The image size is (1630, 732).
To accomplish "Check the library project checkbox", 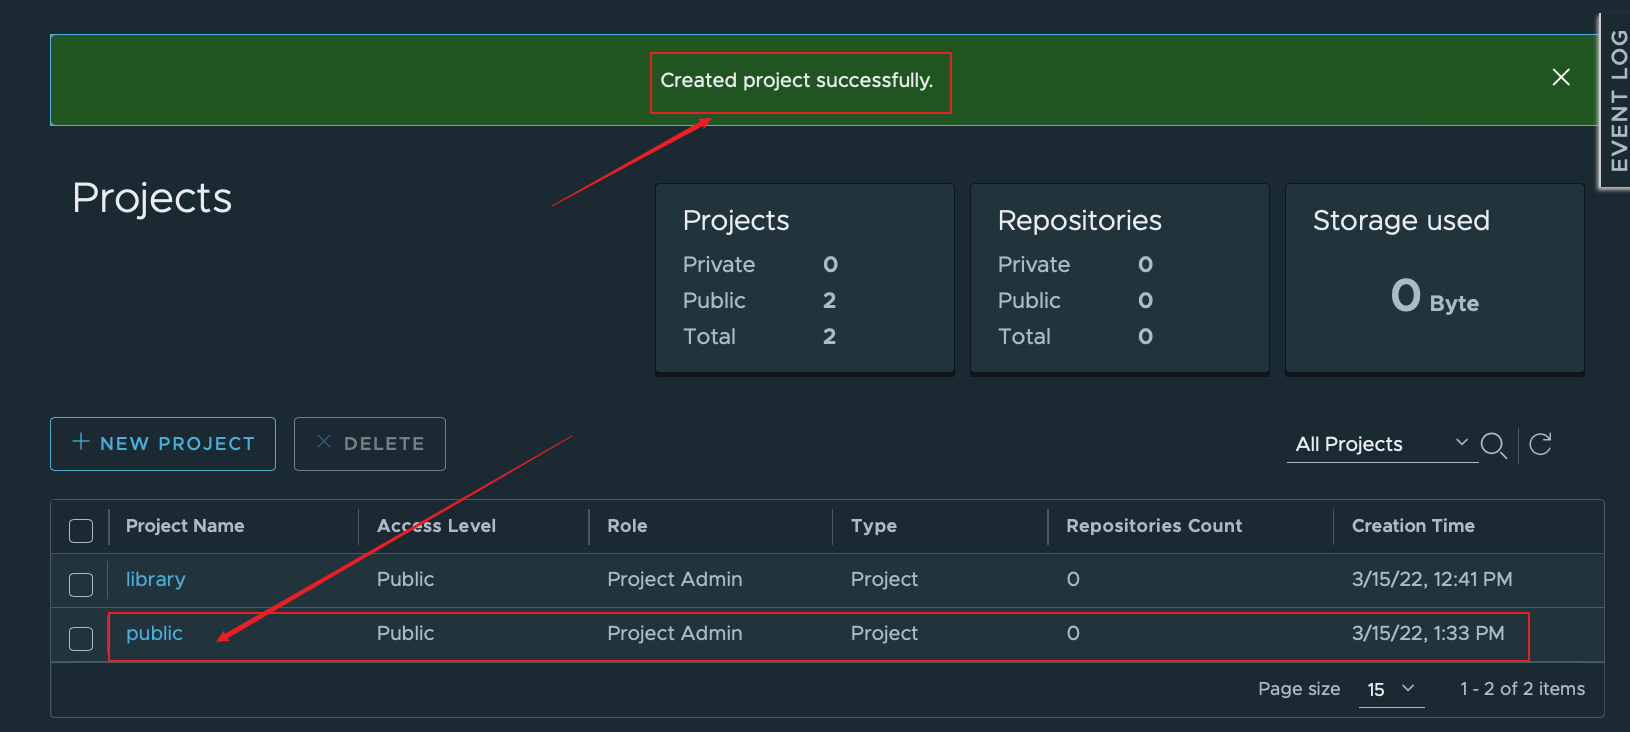I will coord(81,584).
